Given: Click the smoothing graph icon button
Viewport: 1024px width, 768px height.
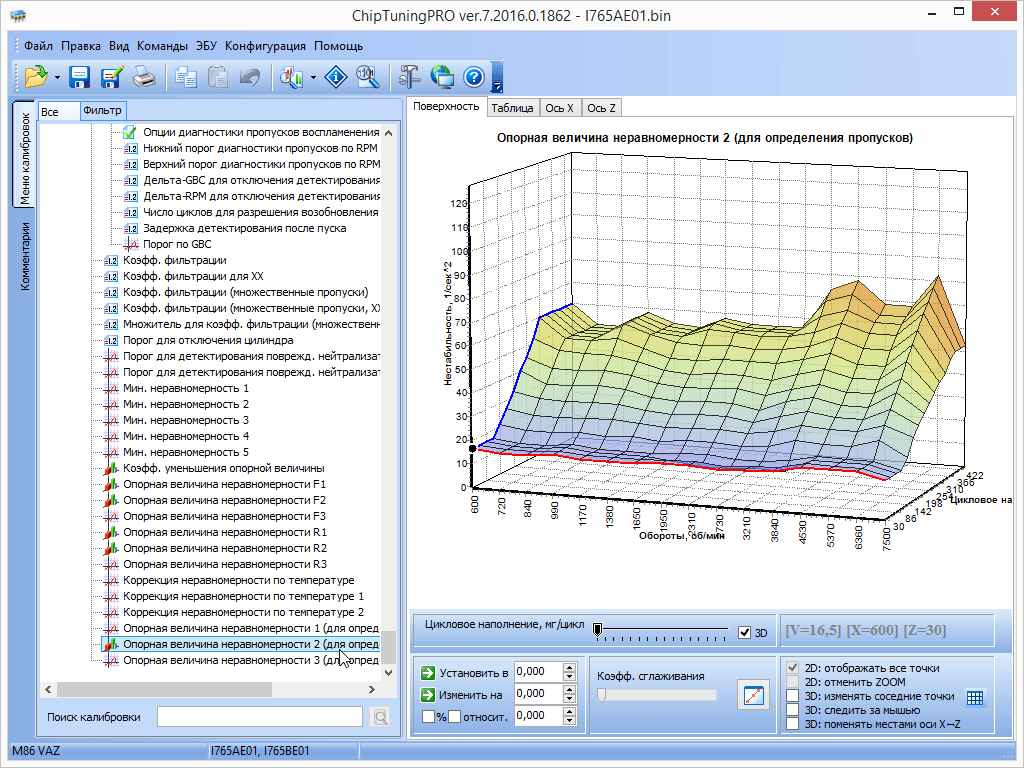Looking at the screenshot, I should point(753,694).
